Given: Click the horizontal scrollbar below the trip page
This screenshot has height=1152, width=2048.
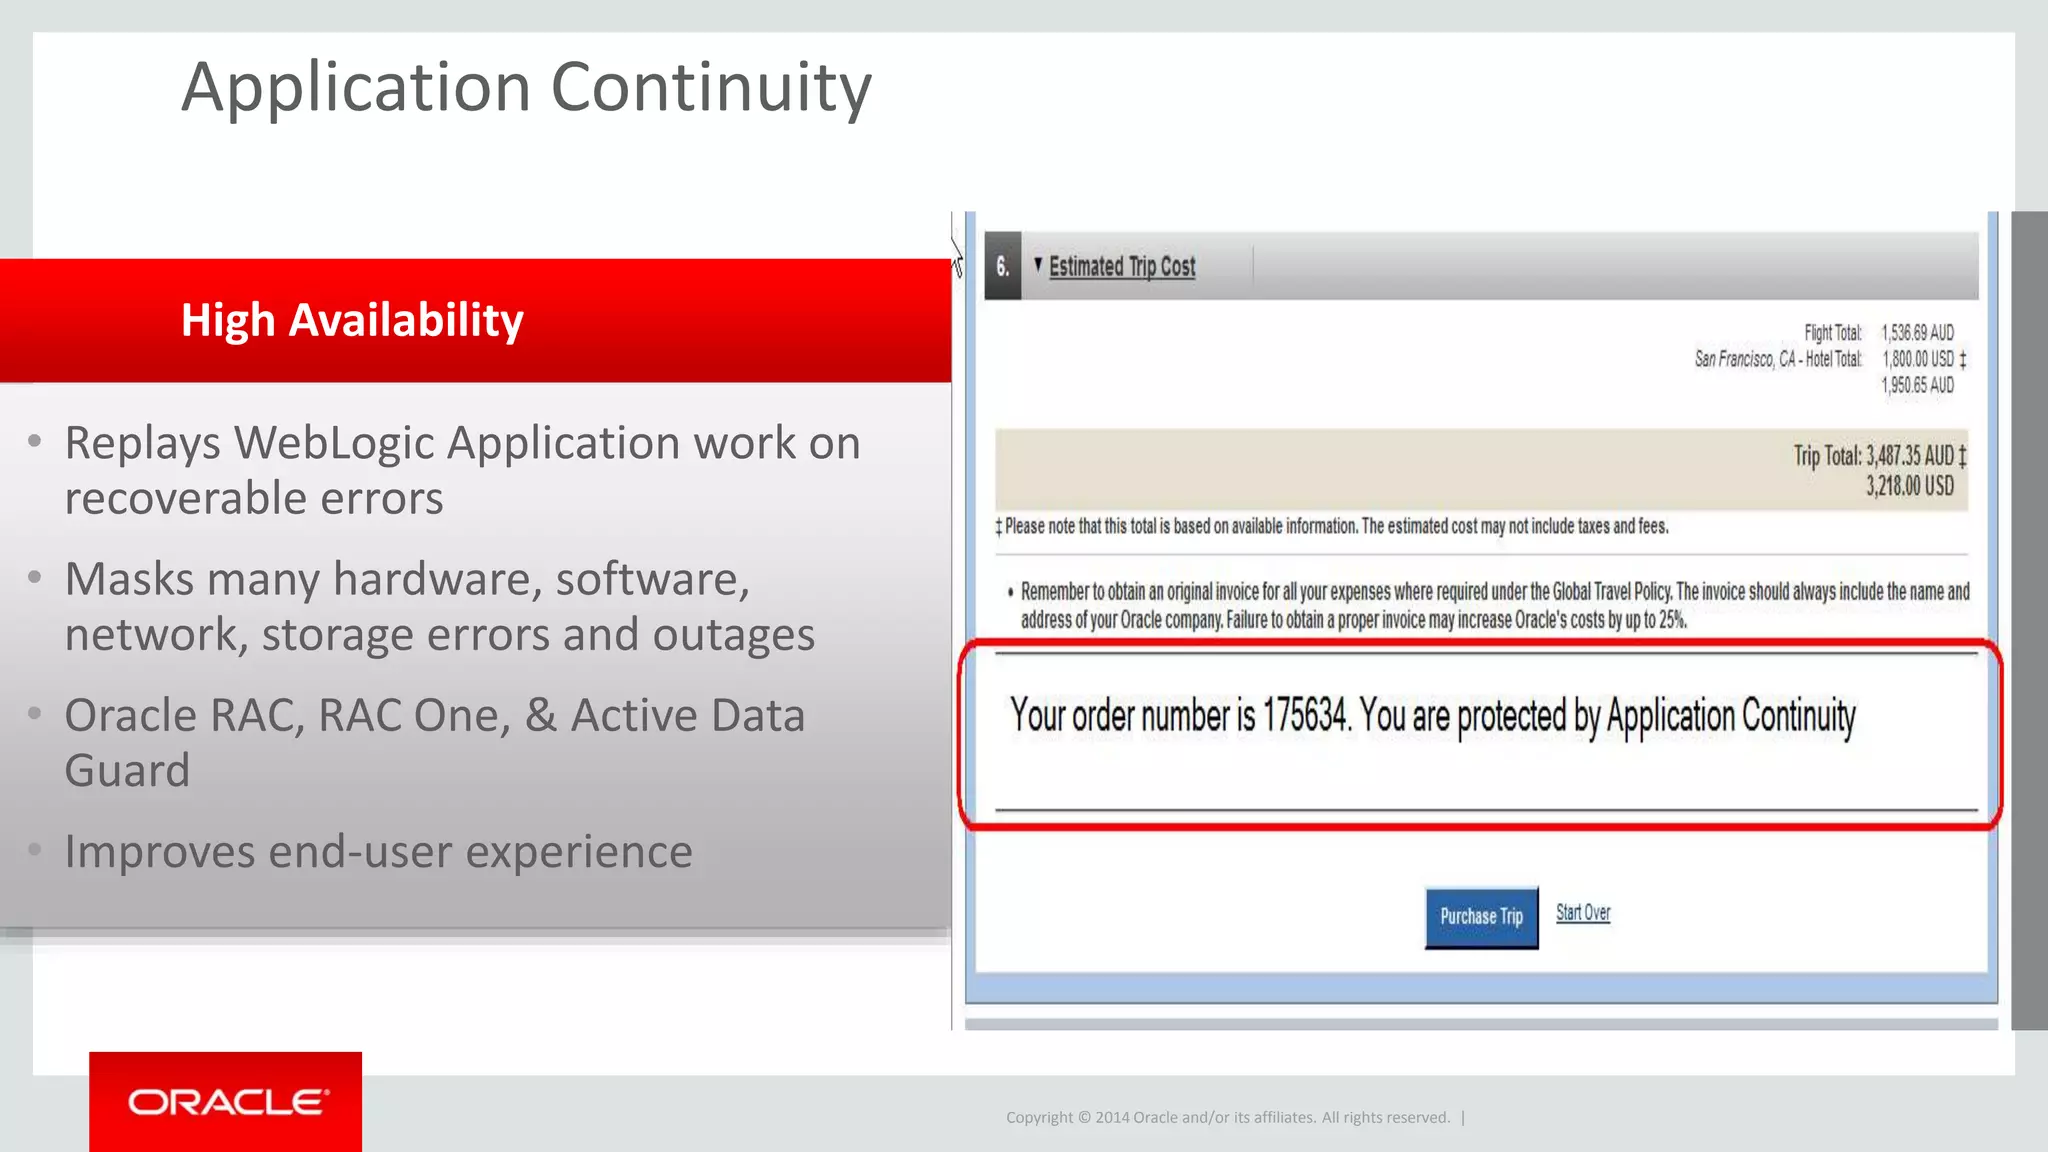Looking at the screenshot, I should click(x=1481, y=1024).
